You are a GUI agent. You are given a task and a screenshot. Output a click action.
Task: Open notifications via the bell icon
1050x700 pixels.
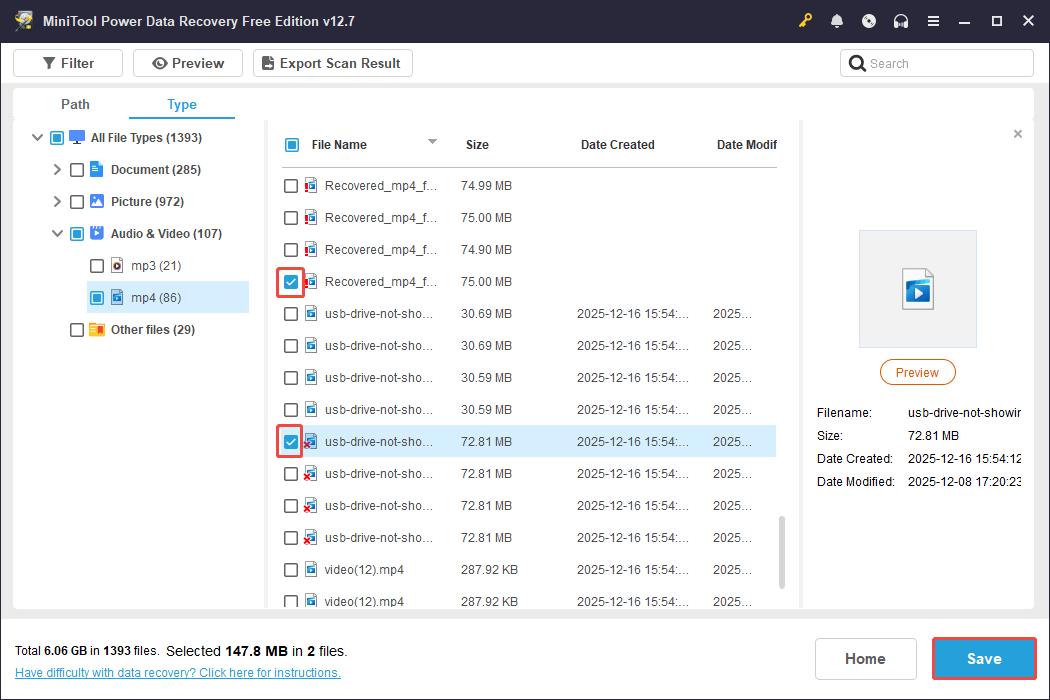coord(837,20)
